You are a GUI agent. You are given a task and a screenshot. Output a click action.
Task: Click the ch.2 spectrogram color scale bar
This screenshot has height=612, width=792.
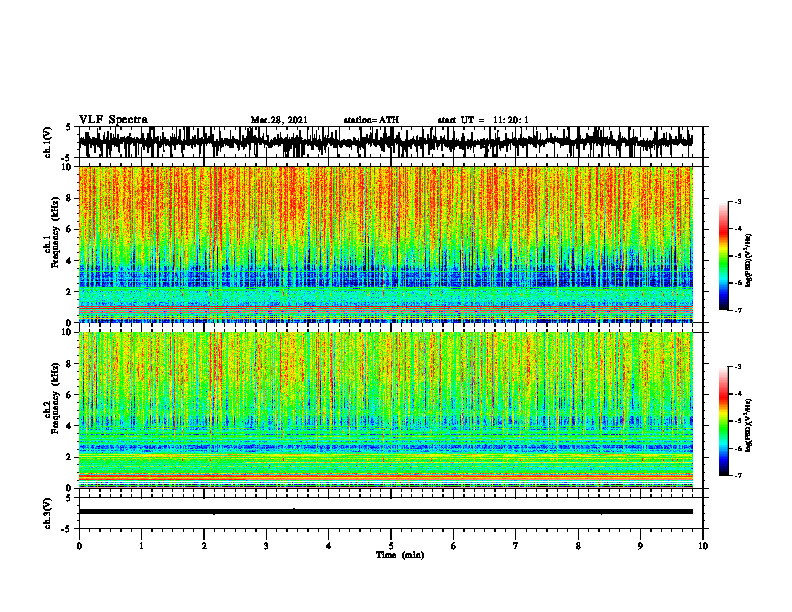coord(723,421)
